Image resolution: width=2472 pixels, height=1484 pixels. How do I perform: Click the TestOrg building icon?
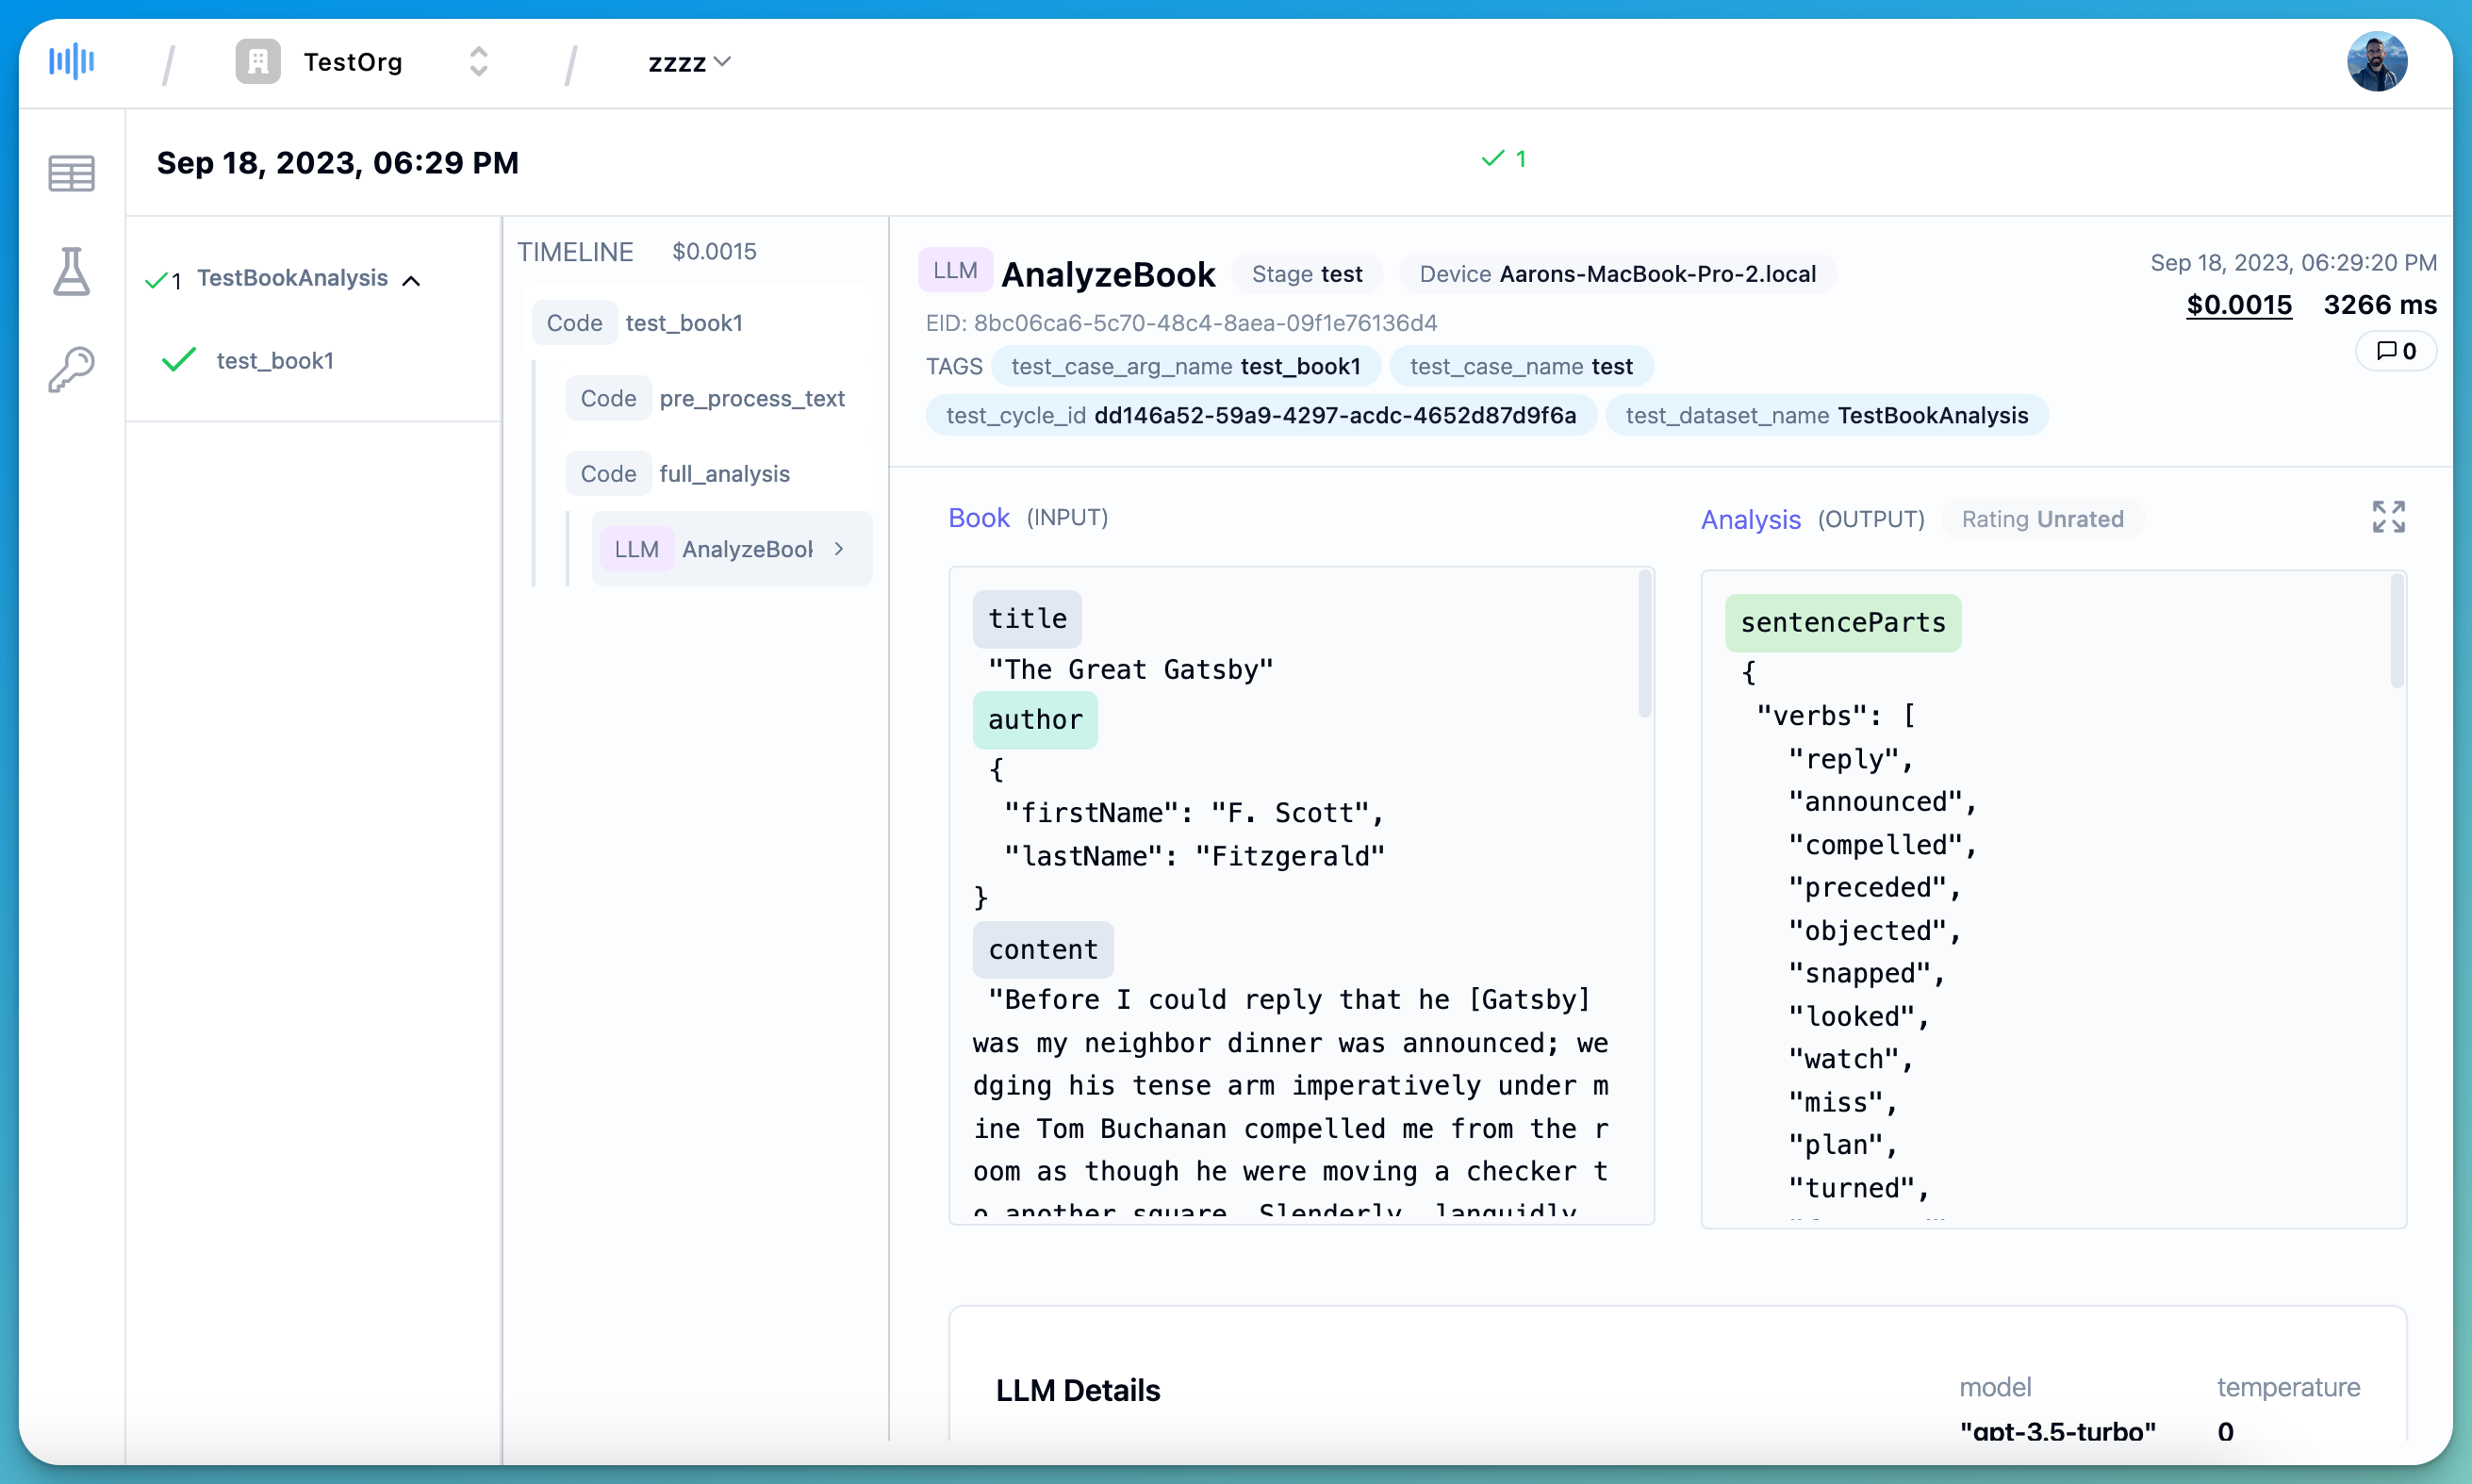pyautogui.click(x=257, y=62)
